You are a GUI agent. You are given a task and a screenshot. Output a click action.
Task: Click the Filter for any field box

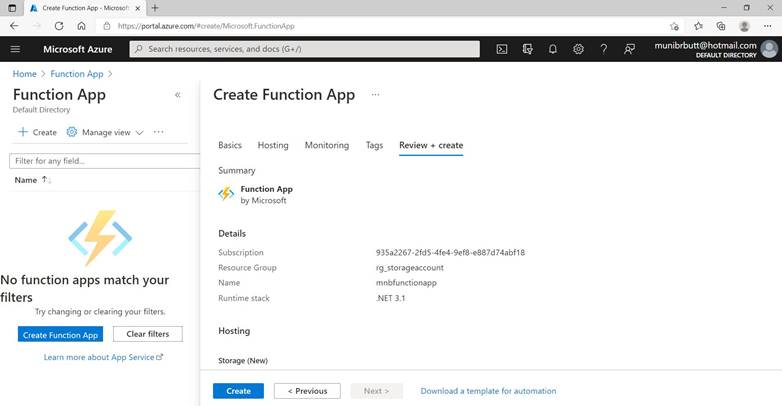104,161
